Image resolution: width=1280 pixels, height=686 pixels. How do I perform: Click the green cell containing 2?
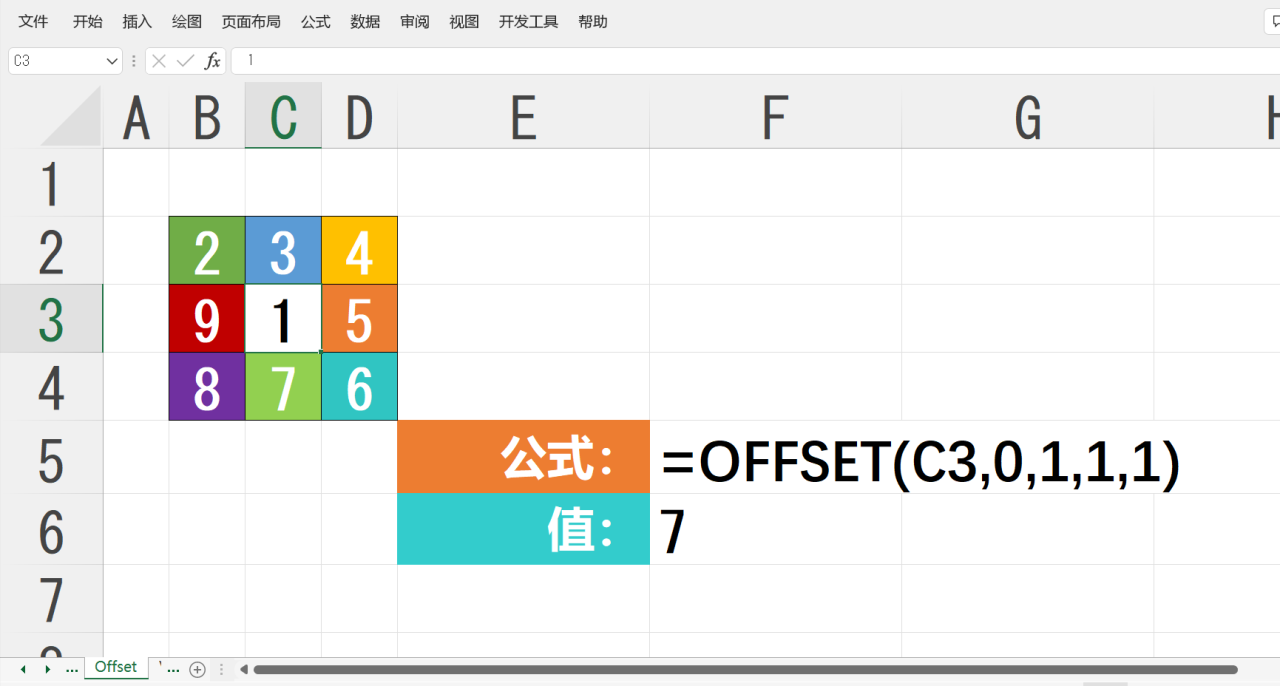tap(207, 251)
